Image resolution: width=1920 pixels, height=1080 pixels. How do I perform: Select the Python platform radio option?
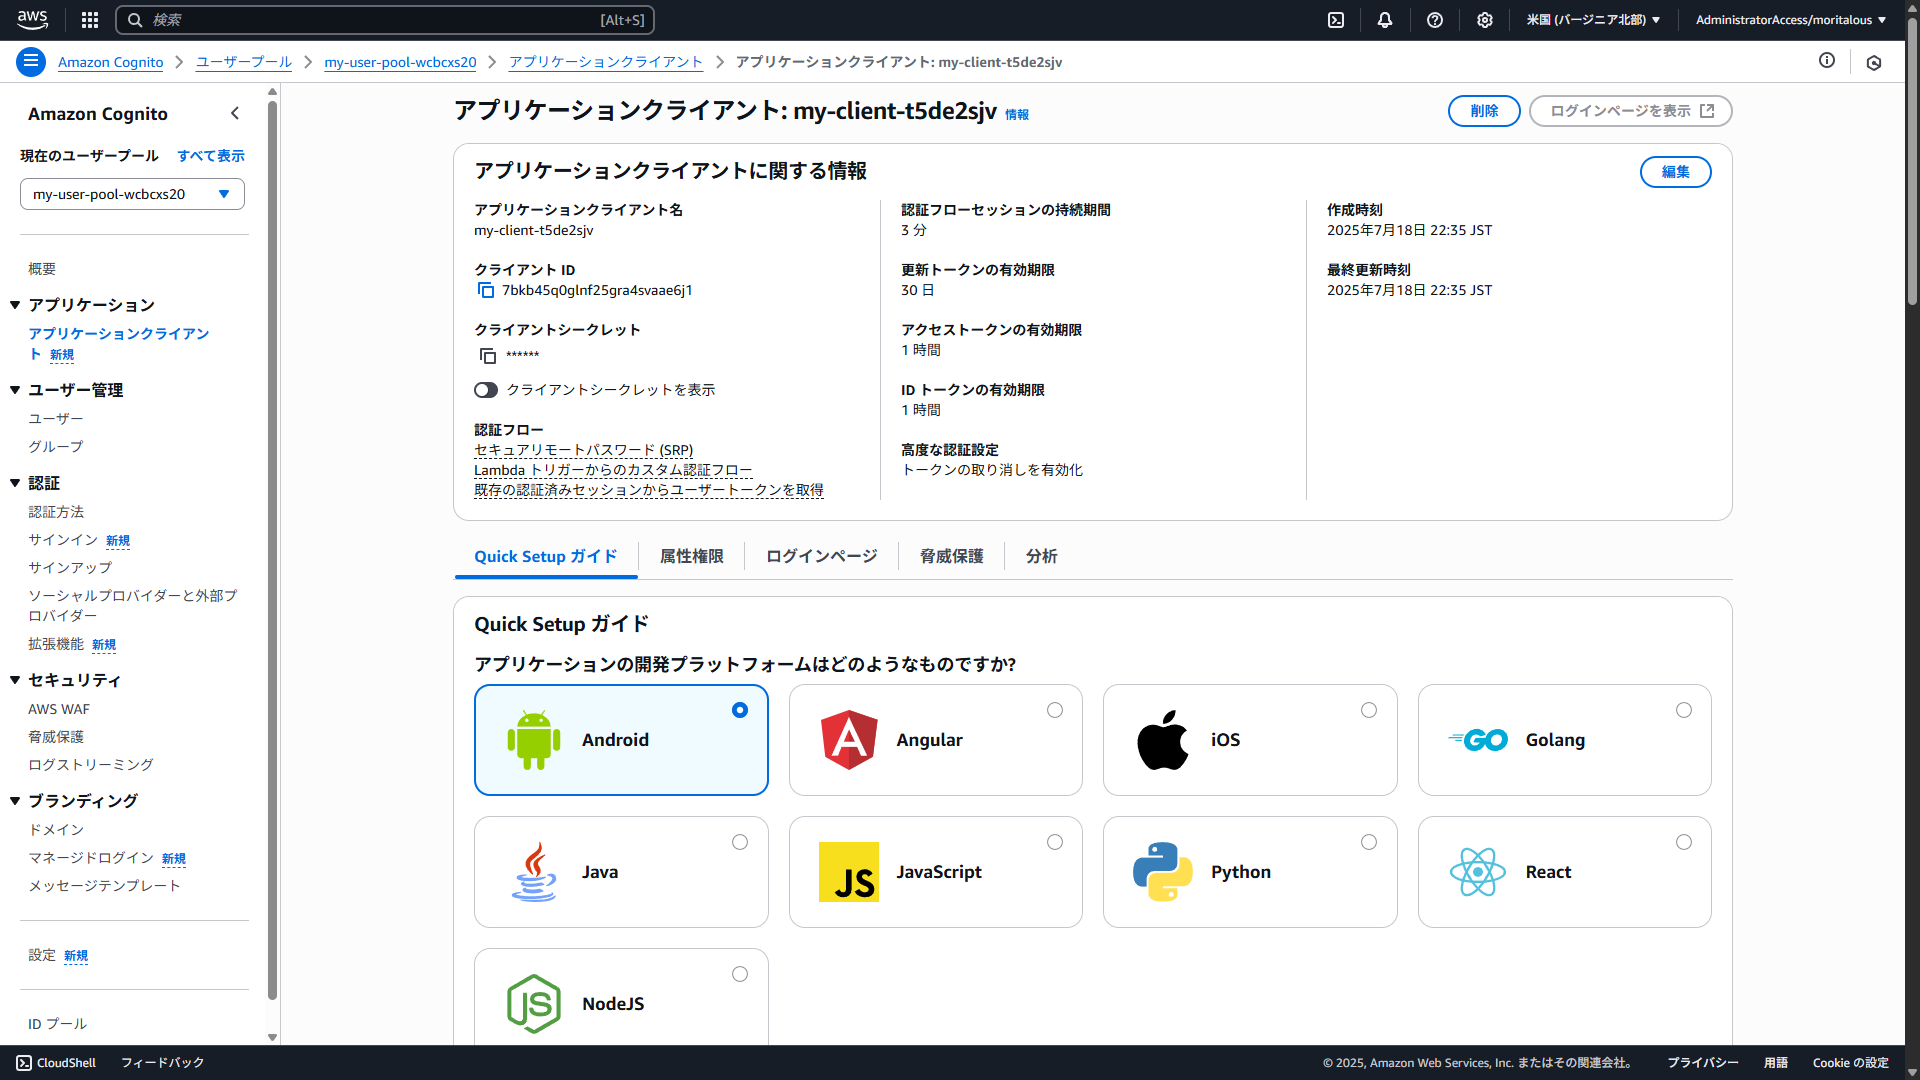(1369, 842)
